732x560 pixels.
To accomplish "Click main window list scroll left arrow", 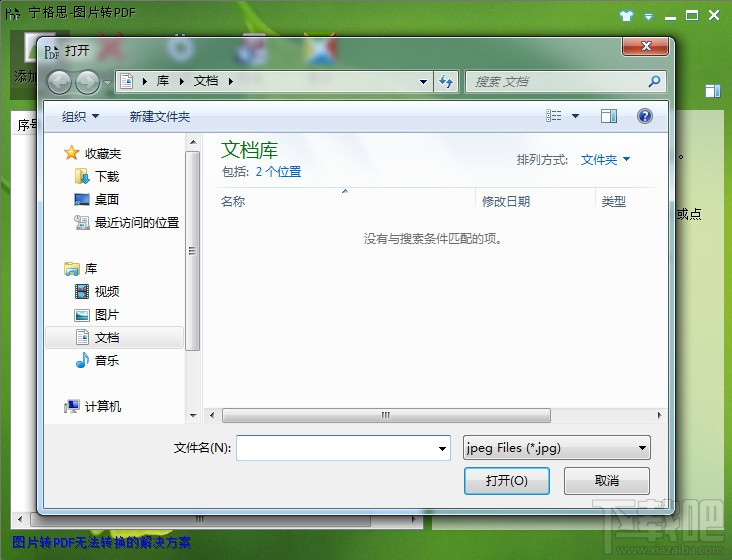I will pyautogui.click(x=20, y=519).
